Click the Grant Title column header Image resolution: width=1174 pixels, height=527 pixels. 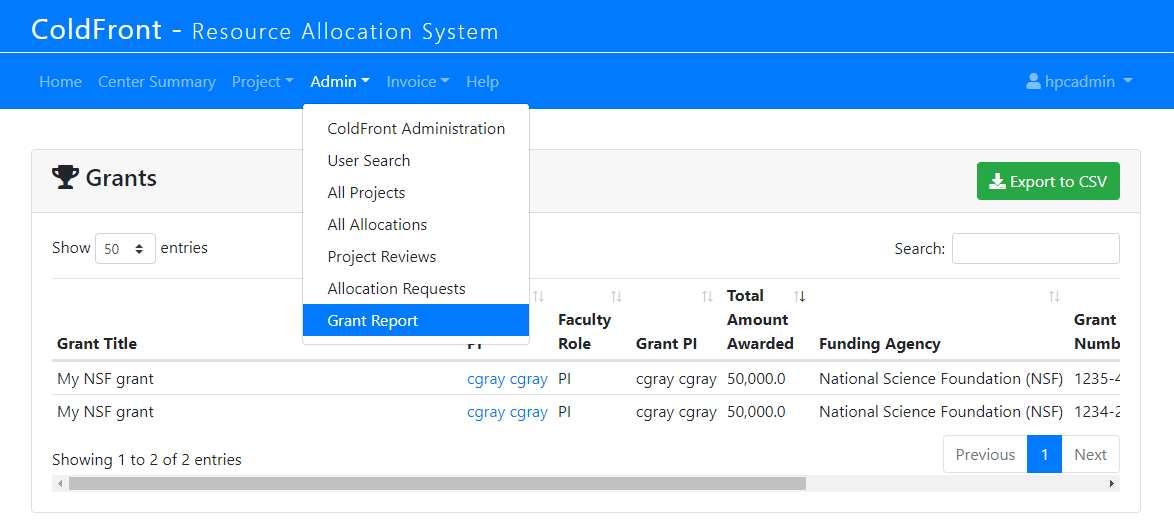pyautogui.click(x=97, y=344)
